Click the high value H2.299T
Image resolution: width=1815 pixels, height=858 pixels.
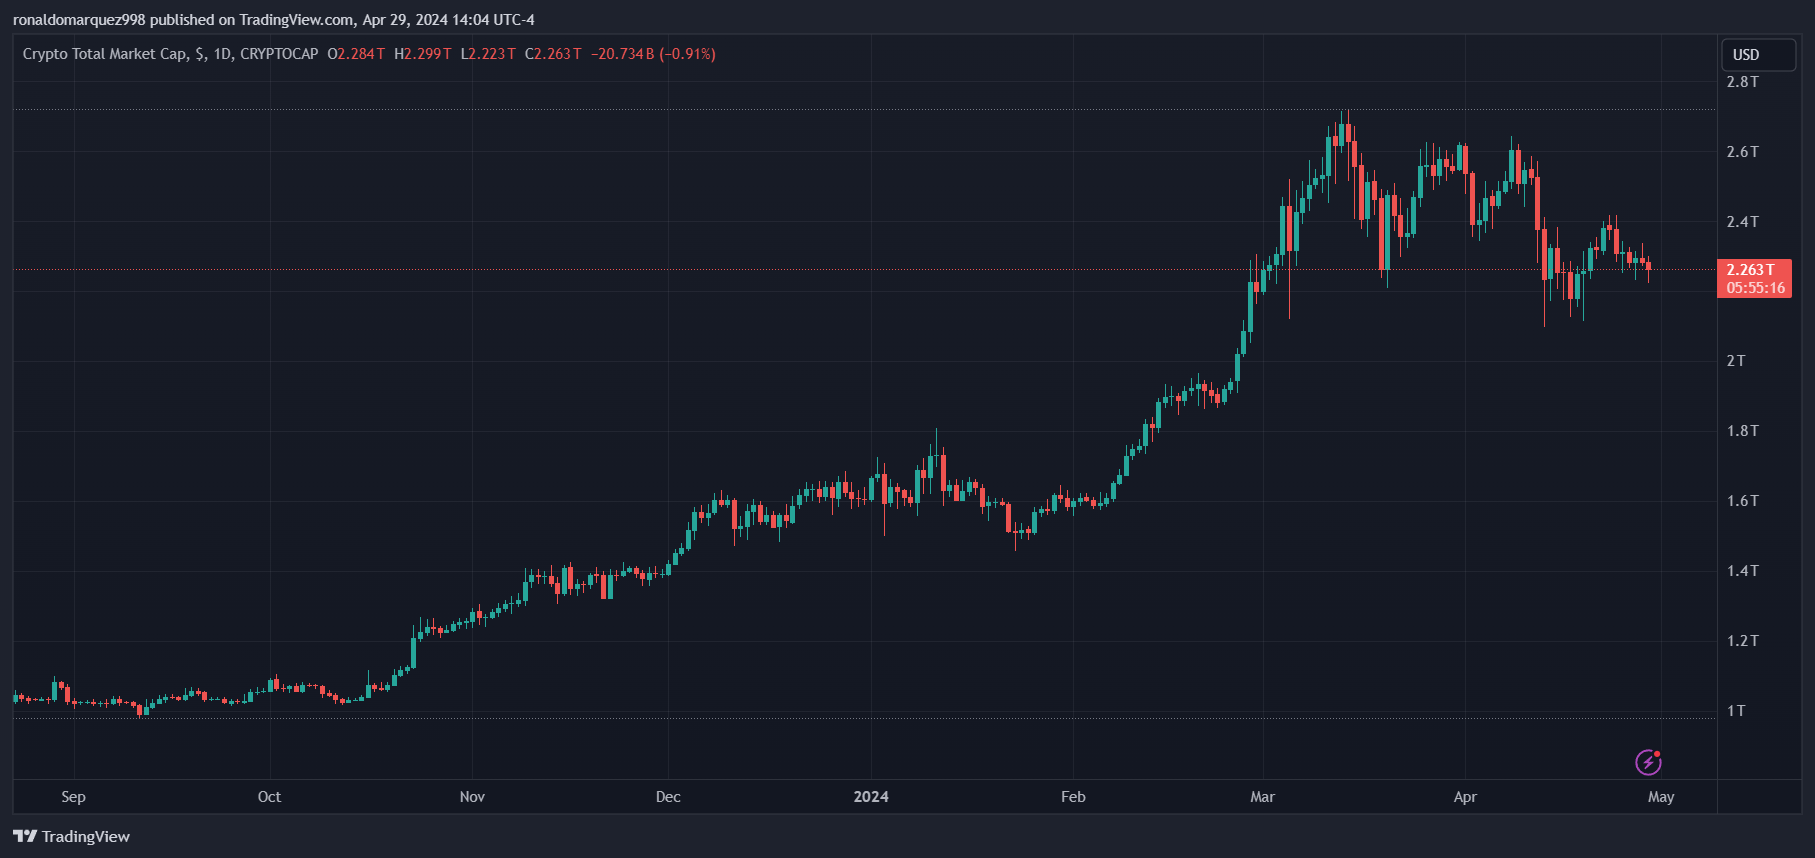[422, 54]
